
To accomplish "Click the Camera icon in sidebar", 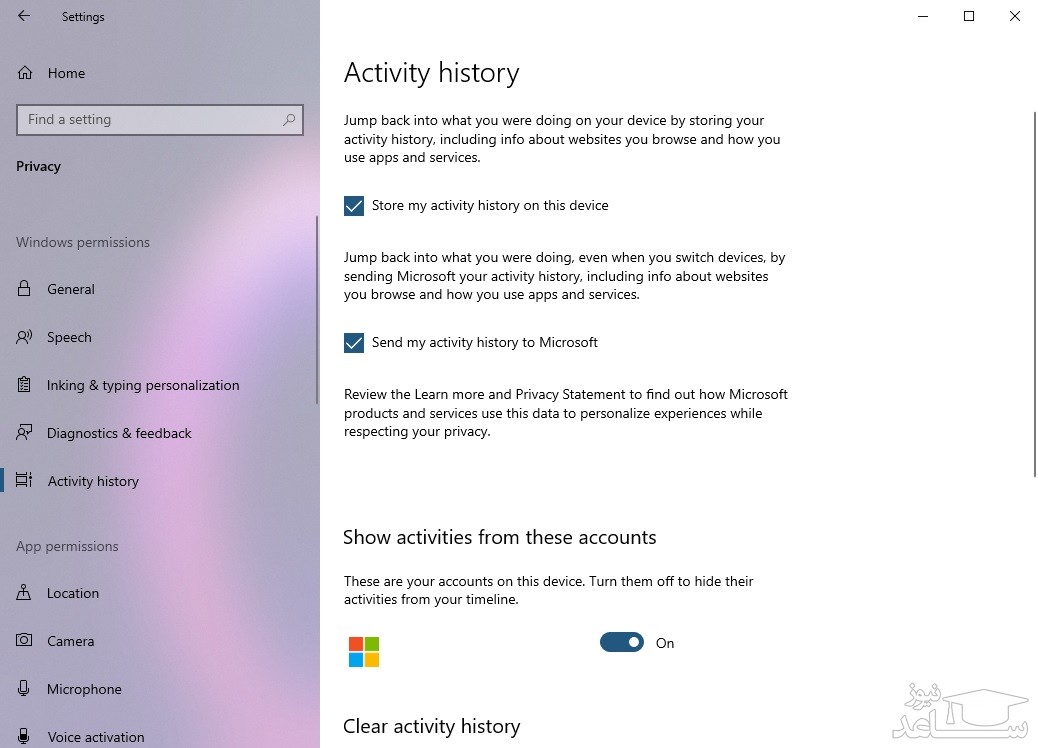I will 25,641.
